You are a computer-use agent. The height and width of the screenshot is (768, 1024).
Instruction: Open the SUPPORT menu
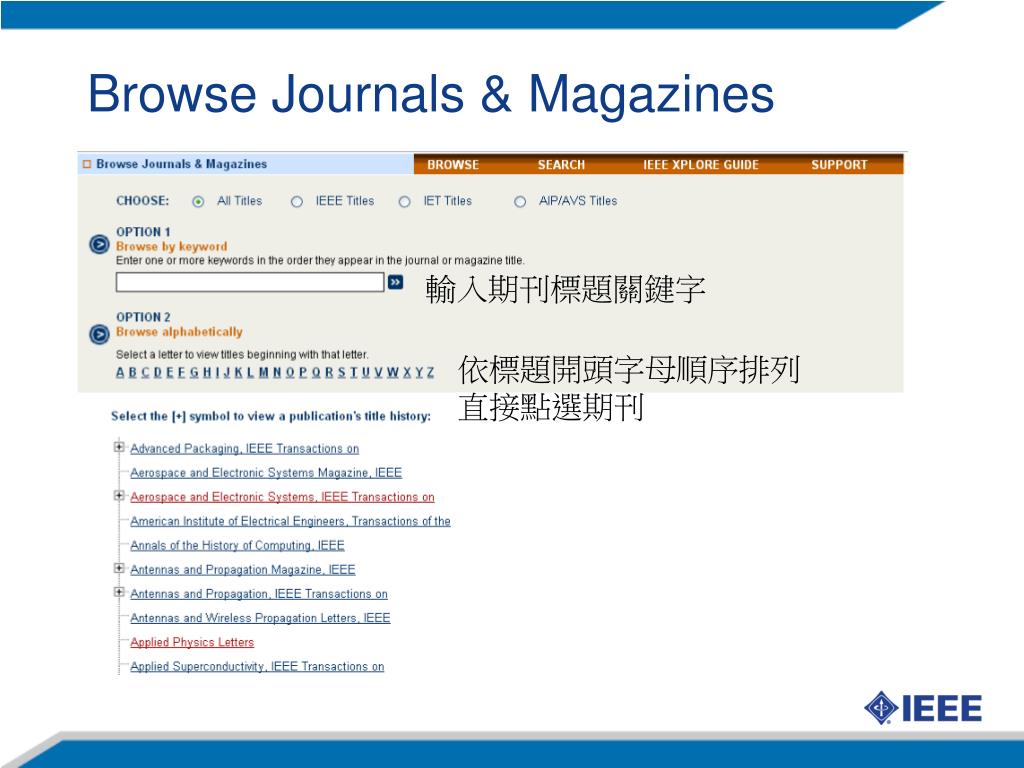[x=839, y=165]
